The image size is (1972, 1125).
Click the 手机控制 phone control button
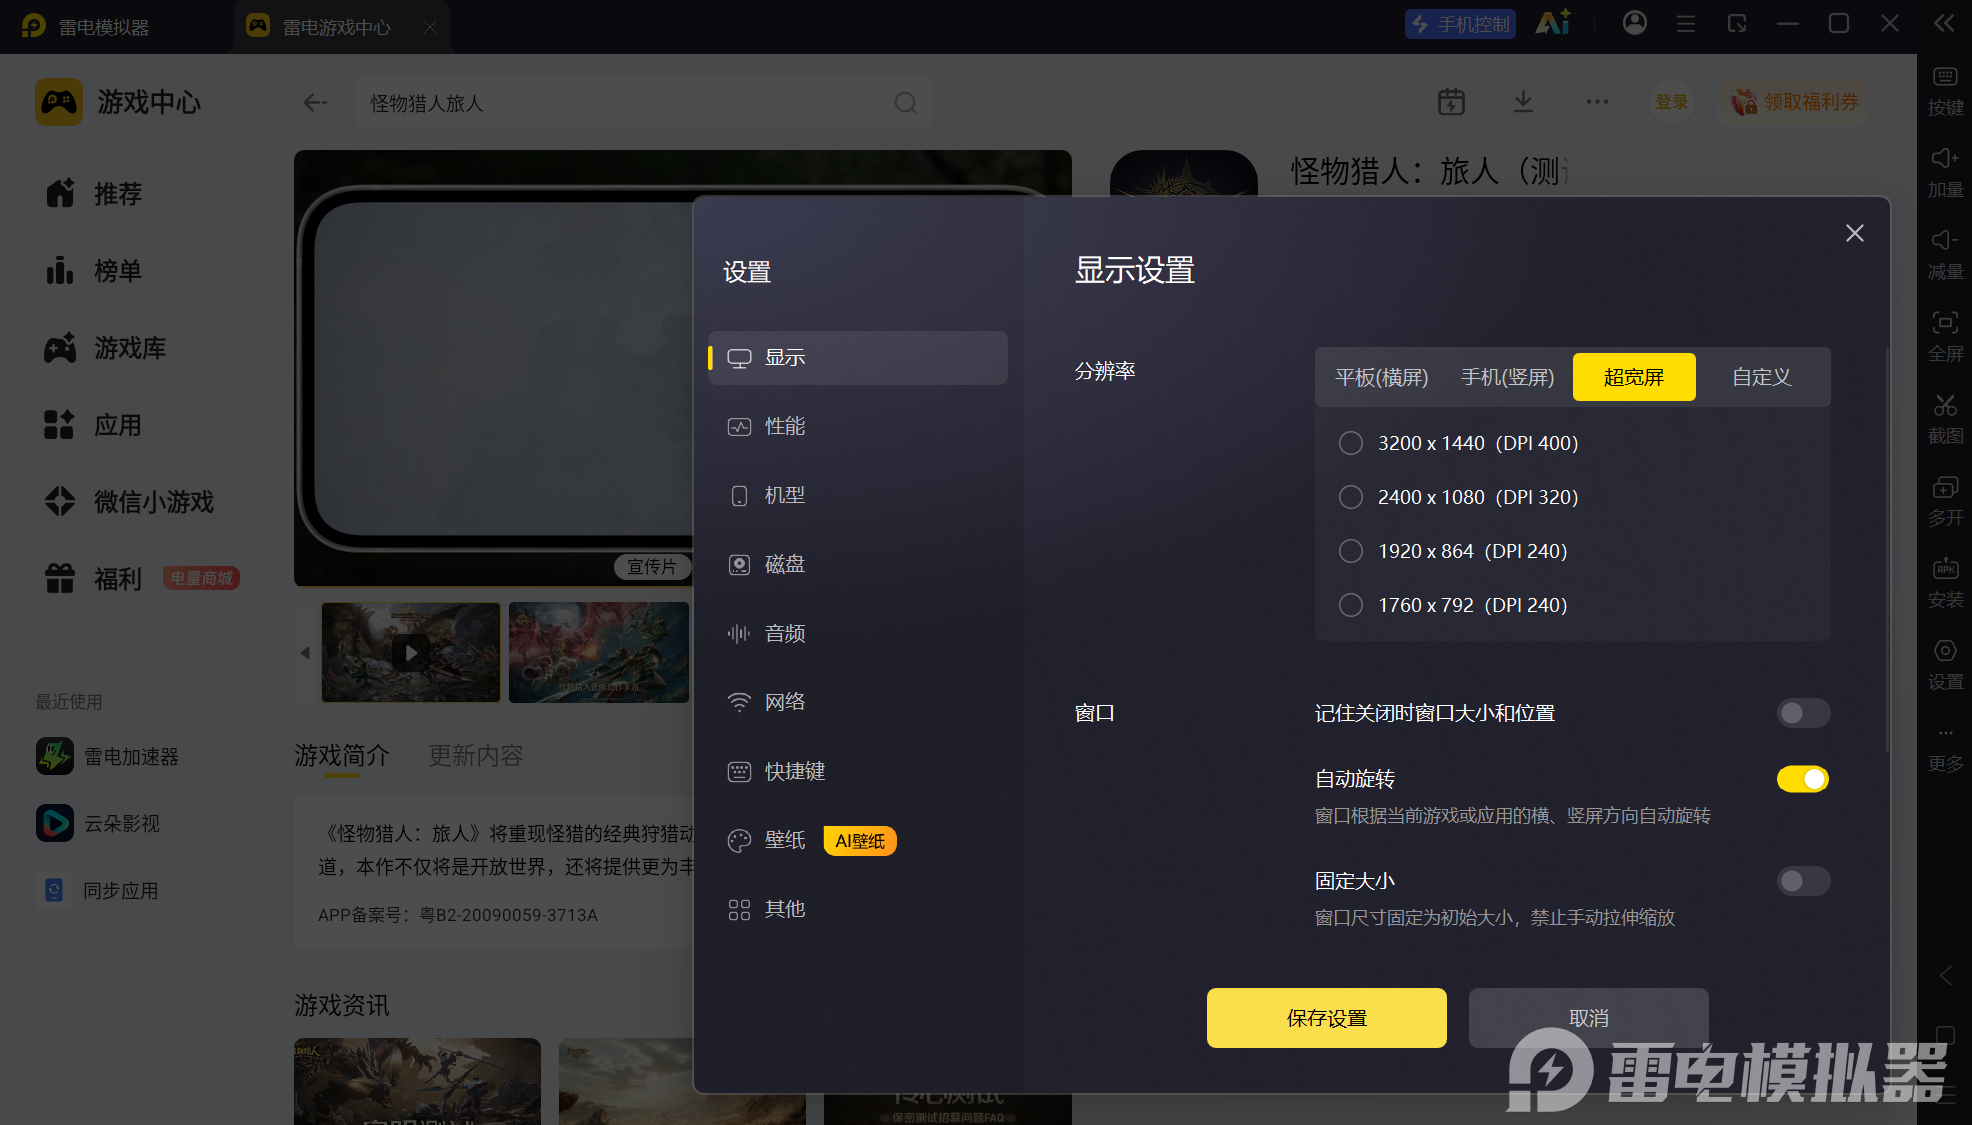click(1460, 24)
